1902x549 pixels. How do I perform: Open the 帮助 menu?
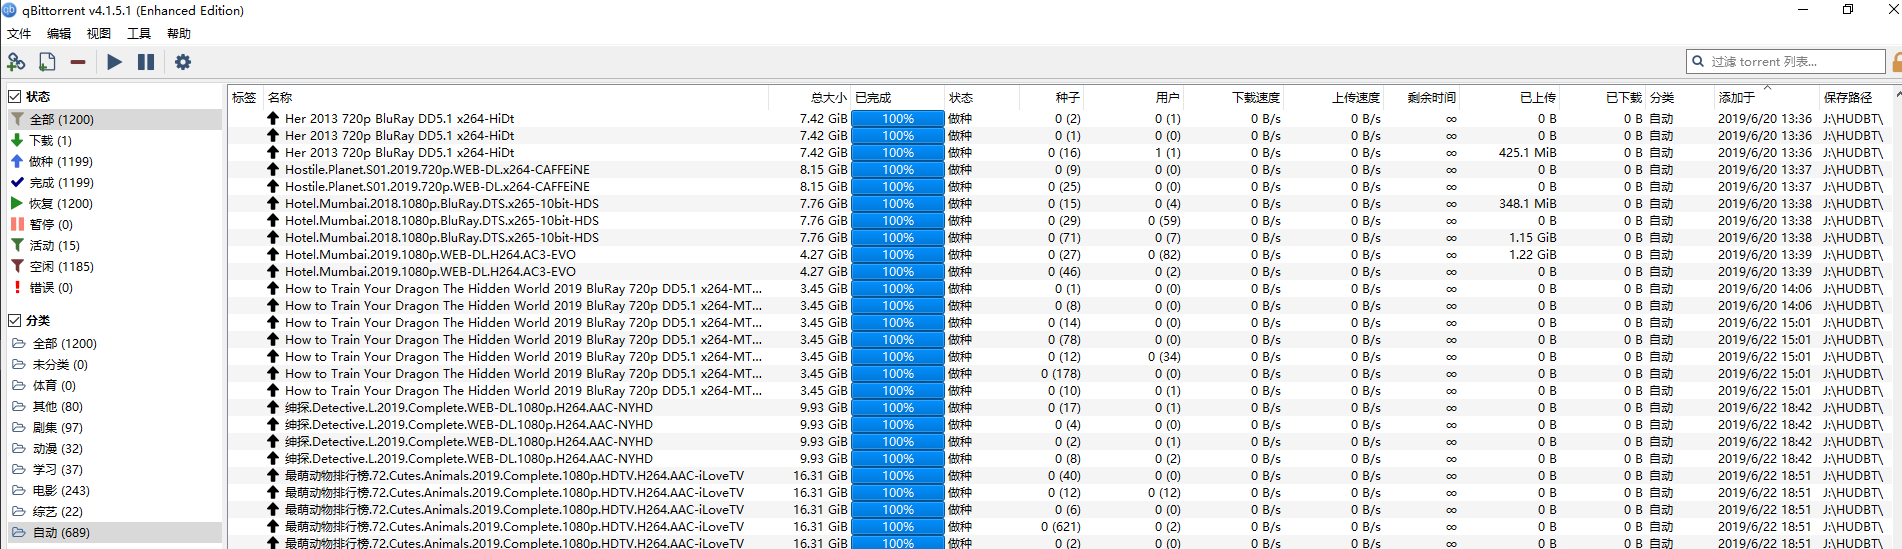pos(179,34)
